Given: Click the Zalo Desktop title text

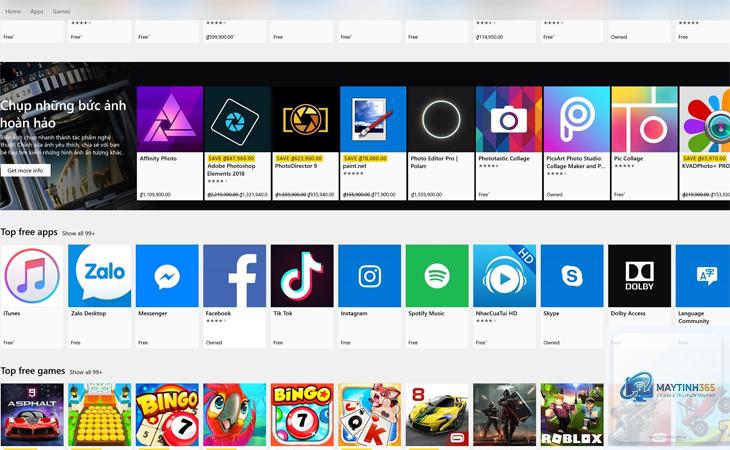Looking at the screenshot, I should click(x=88, y=314).
